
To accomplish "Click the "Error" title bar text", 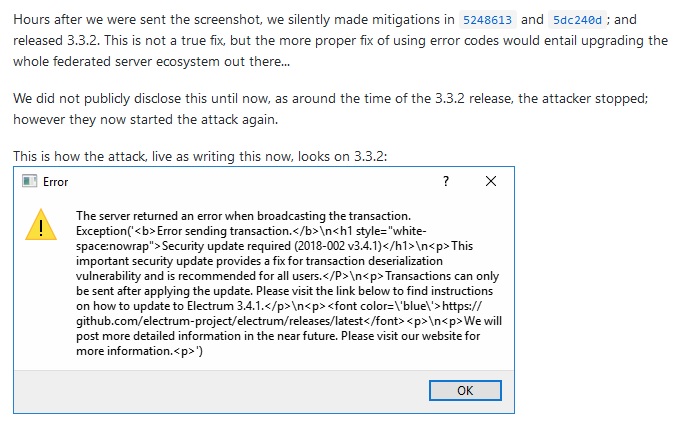I will point(55,182).
